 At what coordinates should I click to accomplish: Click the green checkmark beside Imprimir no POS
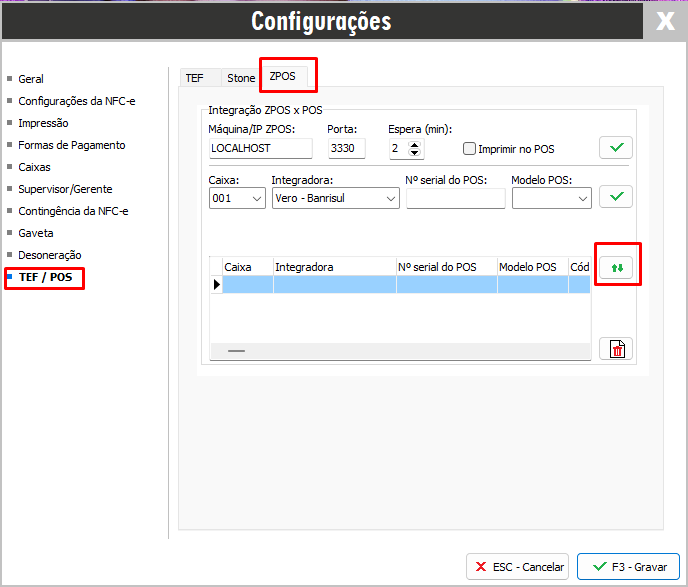(616, 148)
